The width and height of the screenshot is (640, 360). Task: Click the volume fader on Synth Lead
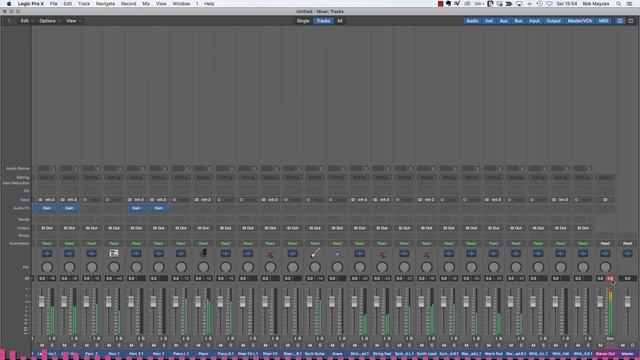click(421, 302)
